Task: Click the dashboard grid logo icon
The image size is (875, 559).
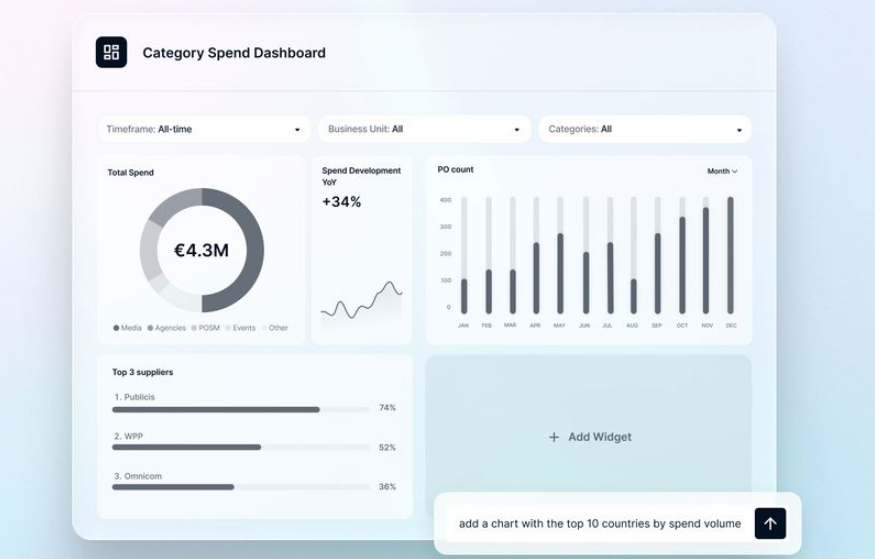Action: pyautogui.click(x=111, y=53)
